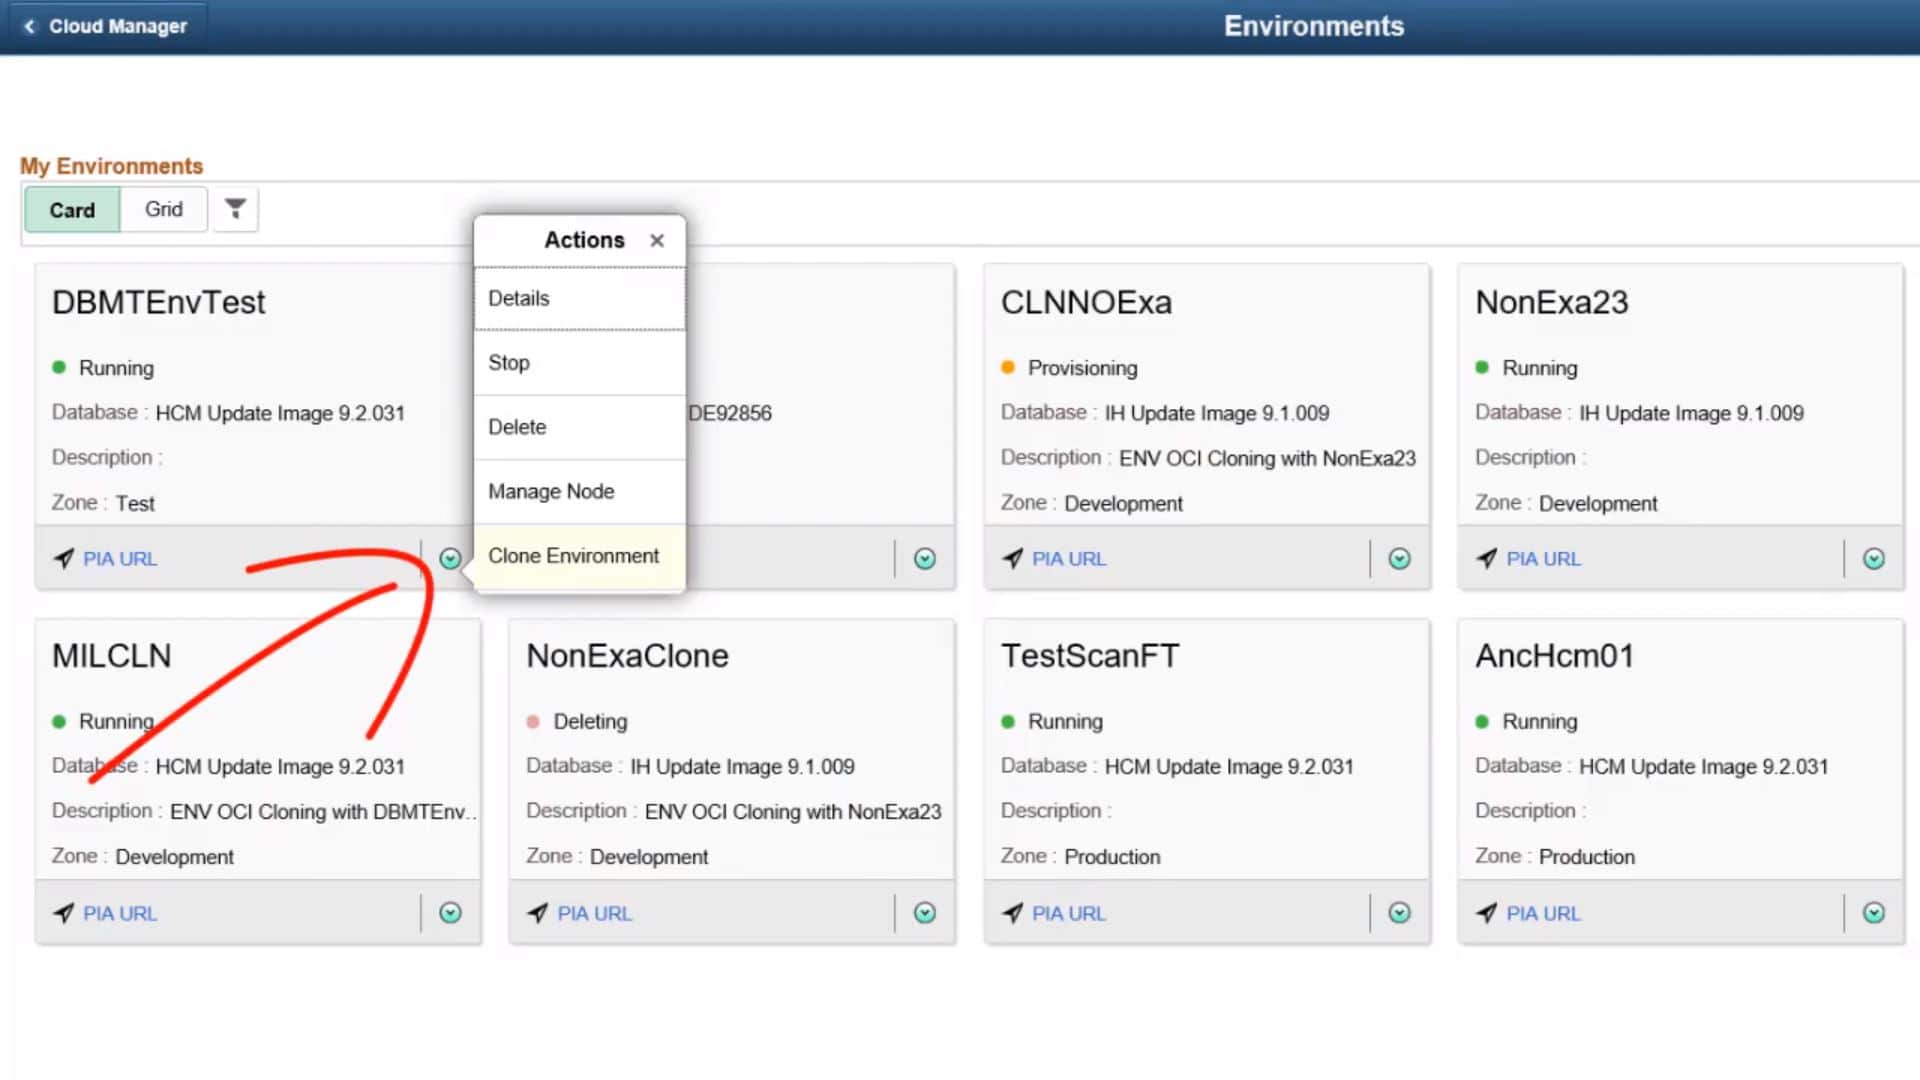Click the PIA URL link on AncHcm01
The image size is (1920, 1080).
tap(1543, 912)
